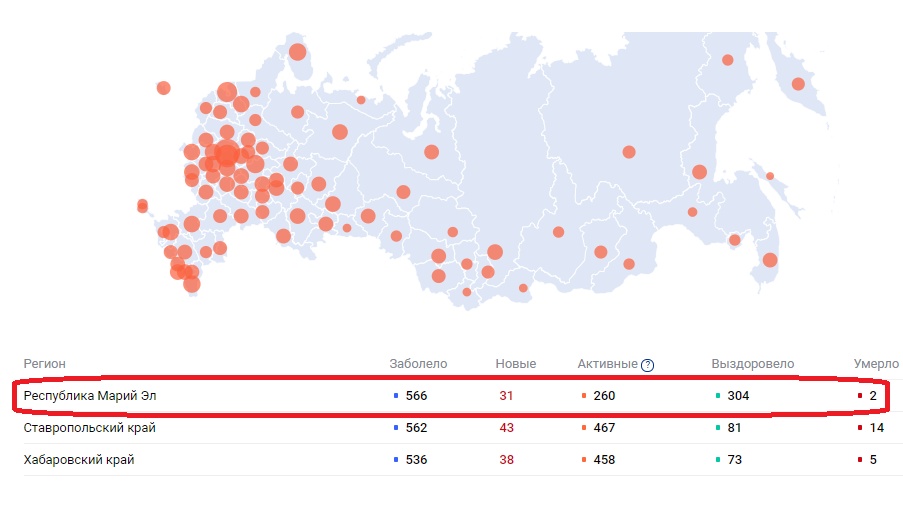Click blue marker next to 566

coord(396,396)
